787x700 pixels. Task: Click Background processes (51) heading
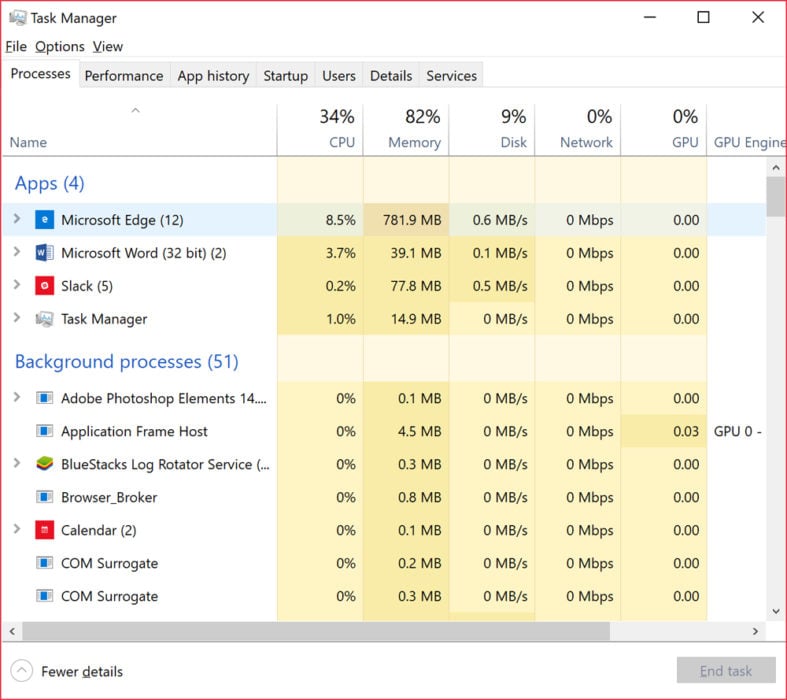(126, 362)
